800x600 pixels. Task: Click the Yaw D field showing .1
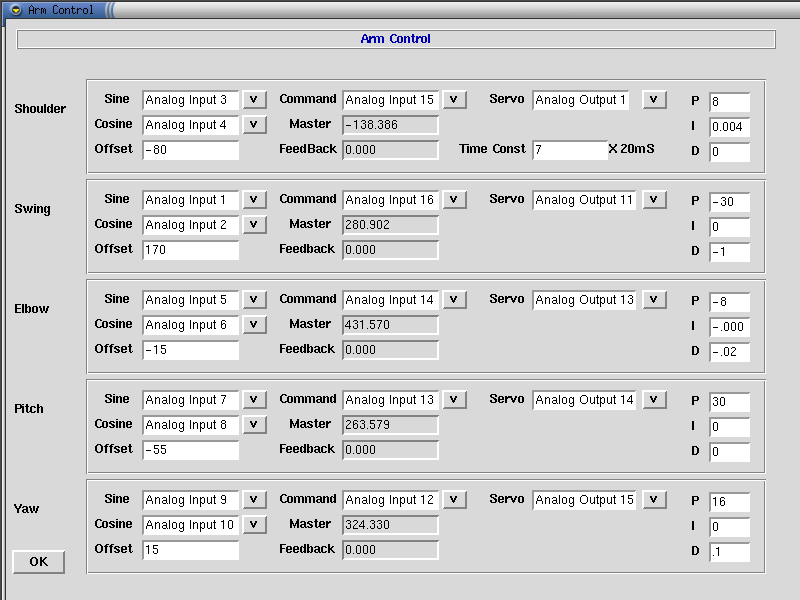[x=730, y=552]
